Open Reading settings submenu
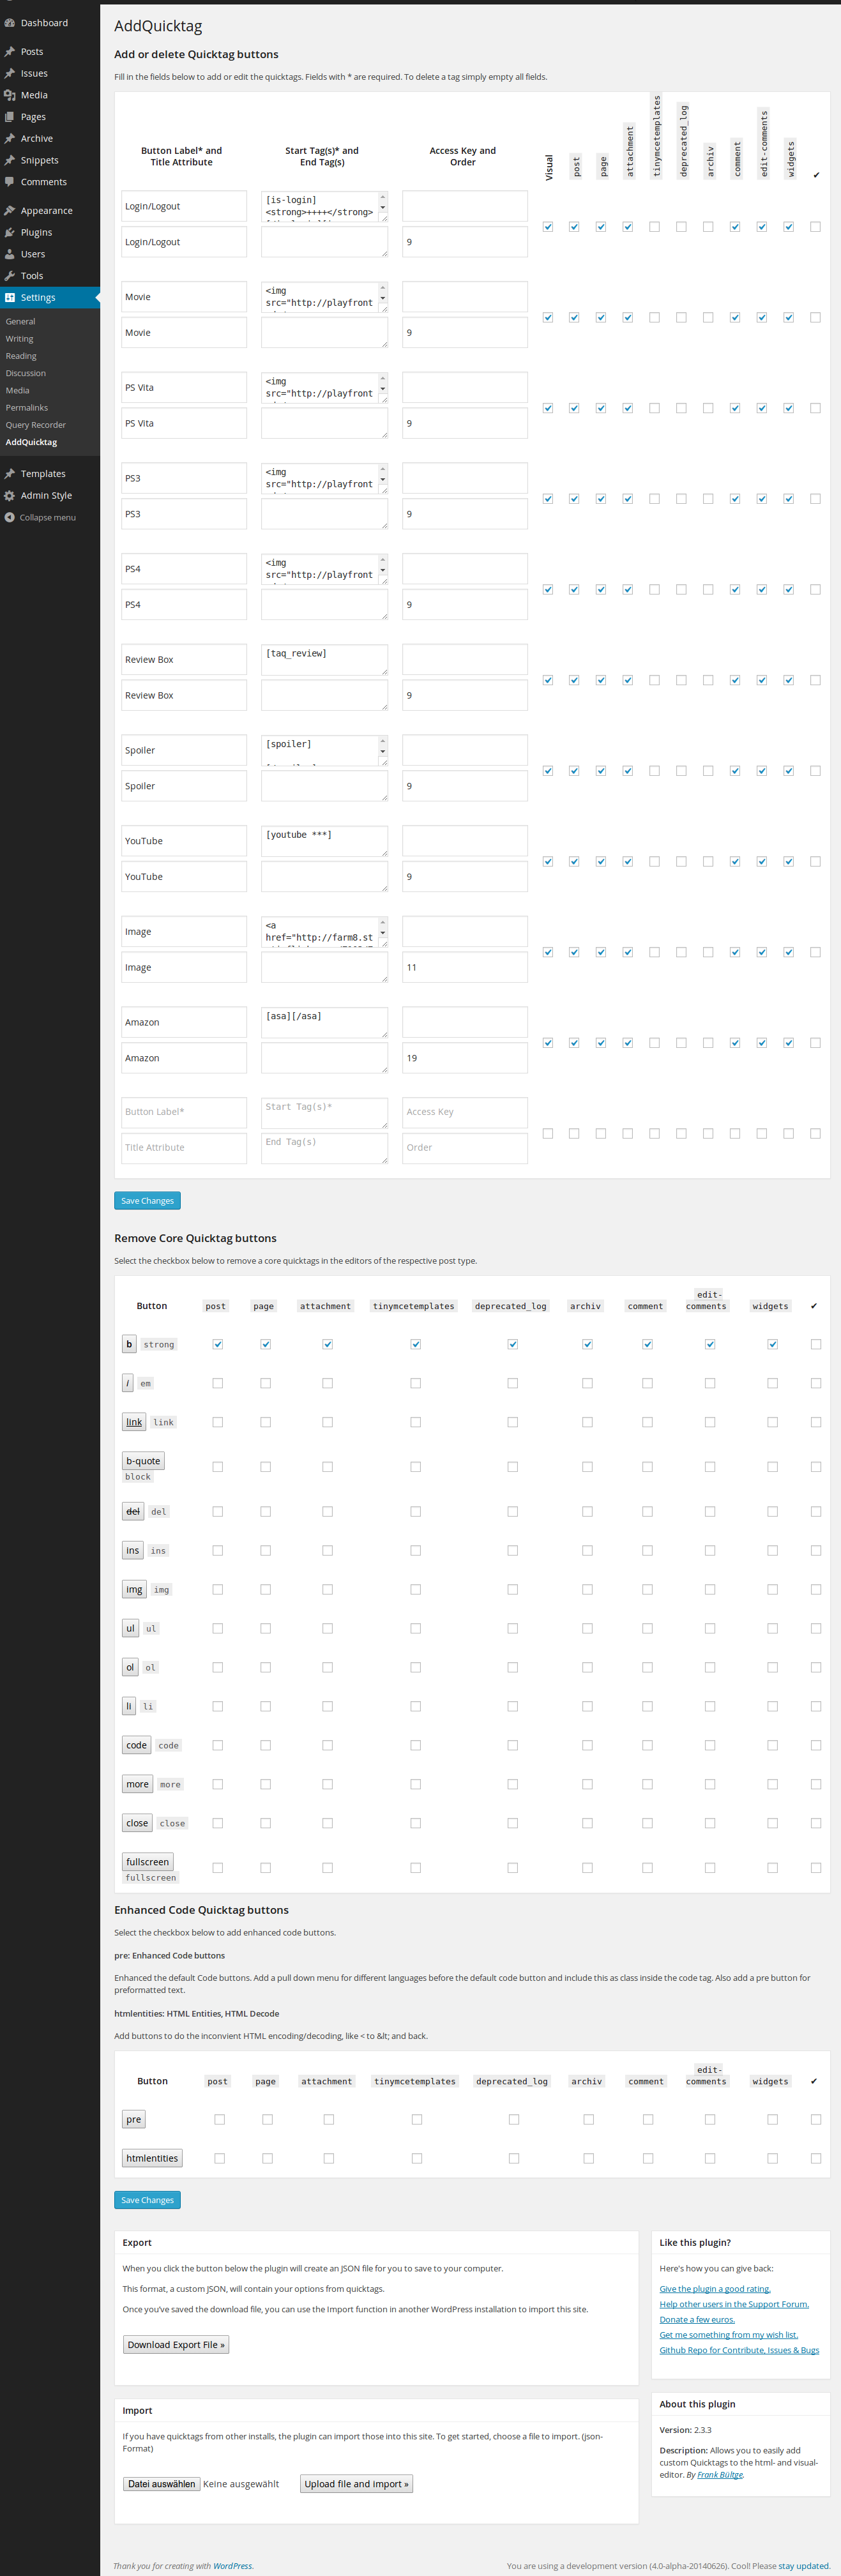Image resolution: width=841 pixels, height=2576 pixels. 21,356
